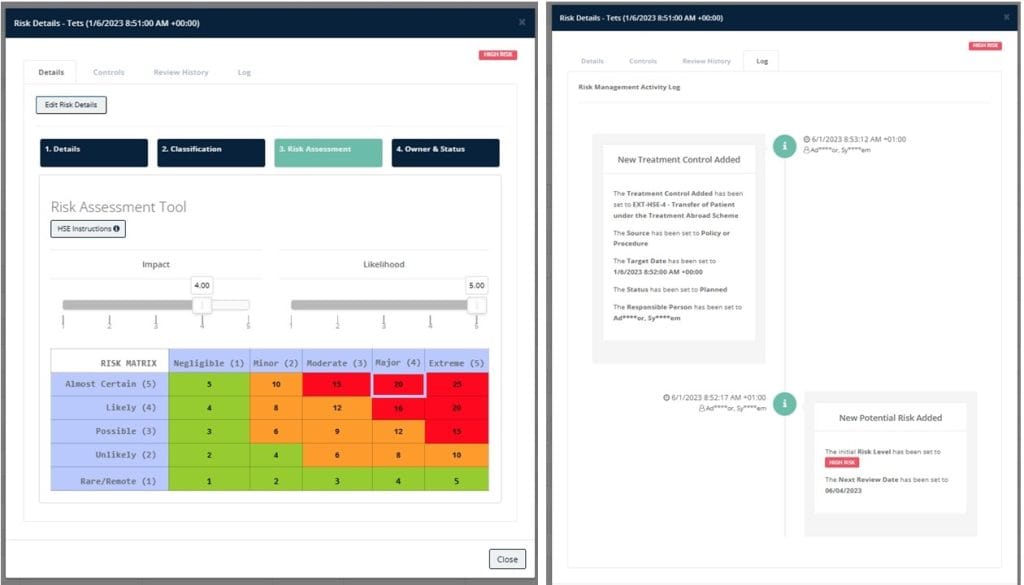Click the Impact slider handle
Screen dimensions: 1024x585
pyautogui.click(x=202, y=305)
